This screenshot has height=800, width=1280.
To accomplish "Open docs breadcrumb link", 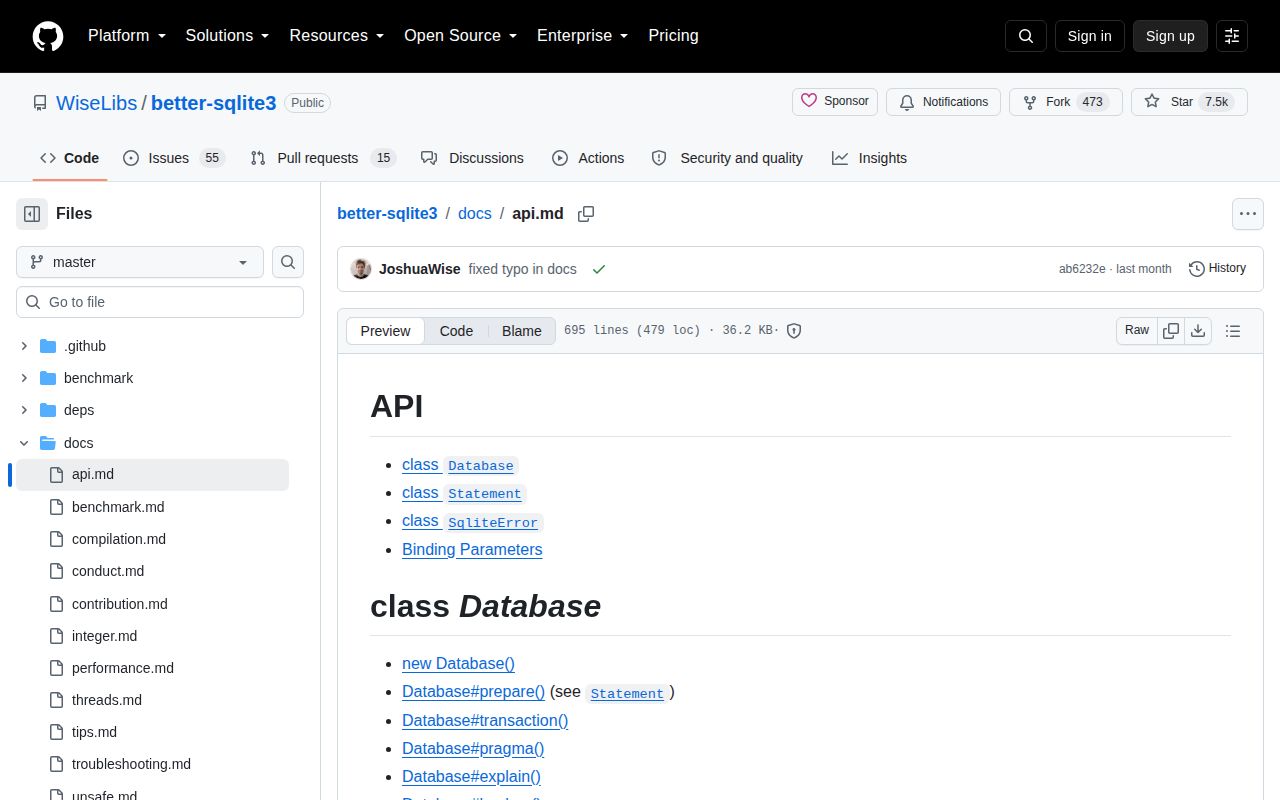I will [475, 213].
